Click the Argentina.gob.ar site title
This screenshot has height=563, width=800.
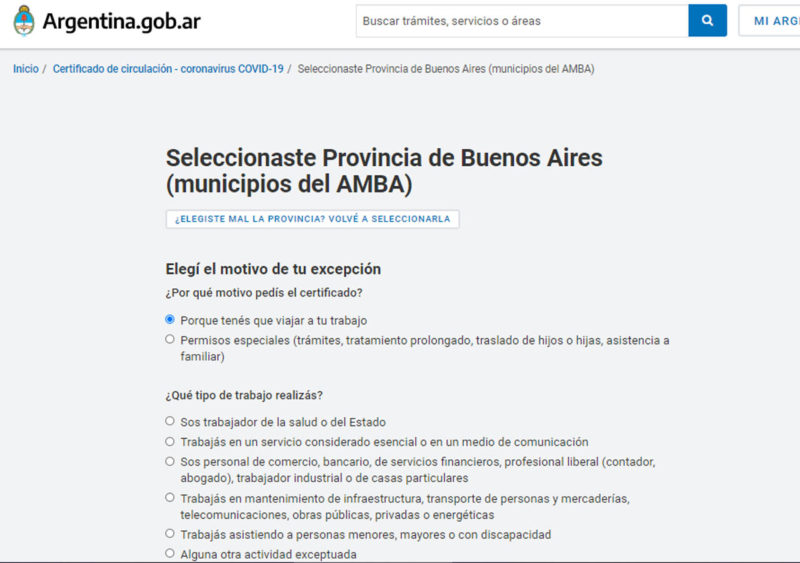121,21
